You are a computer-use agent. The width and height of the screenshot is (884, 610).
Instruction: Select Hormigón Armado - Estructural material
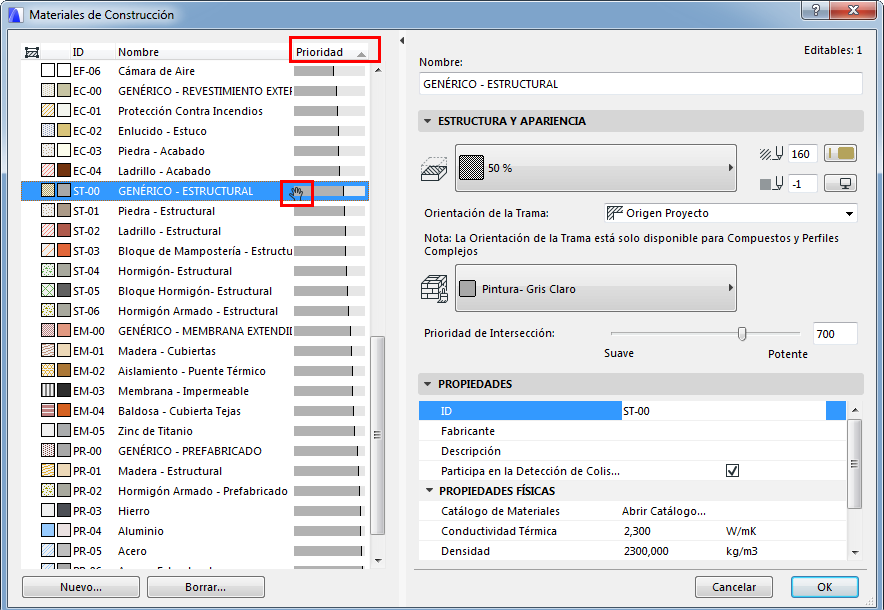(x=195, y=311)
